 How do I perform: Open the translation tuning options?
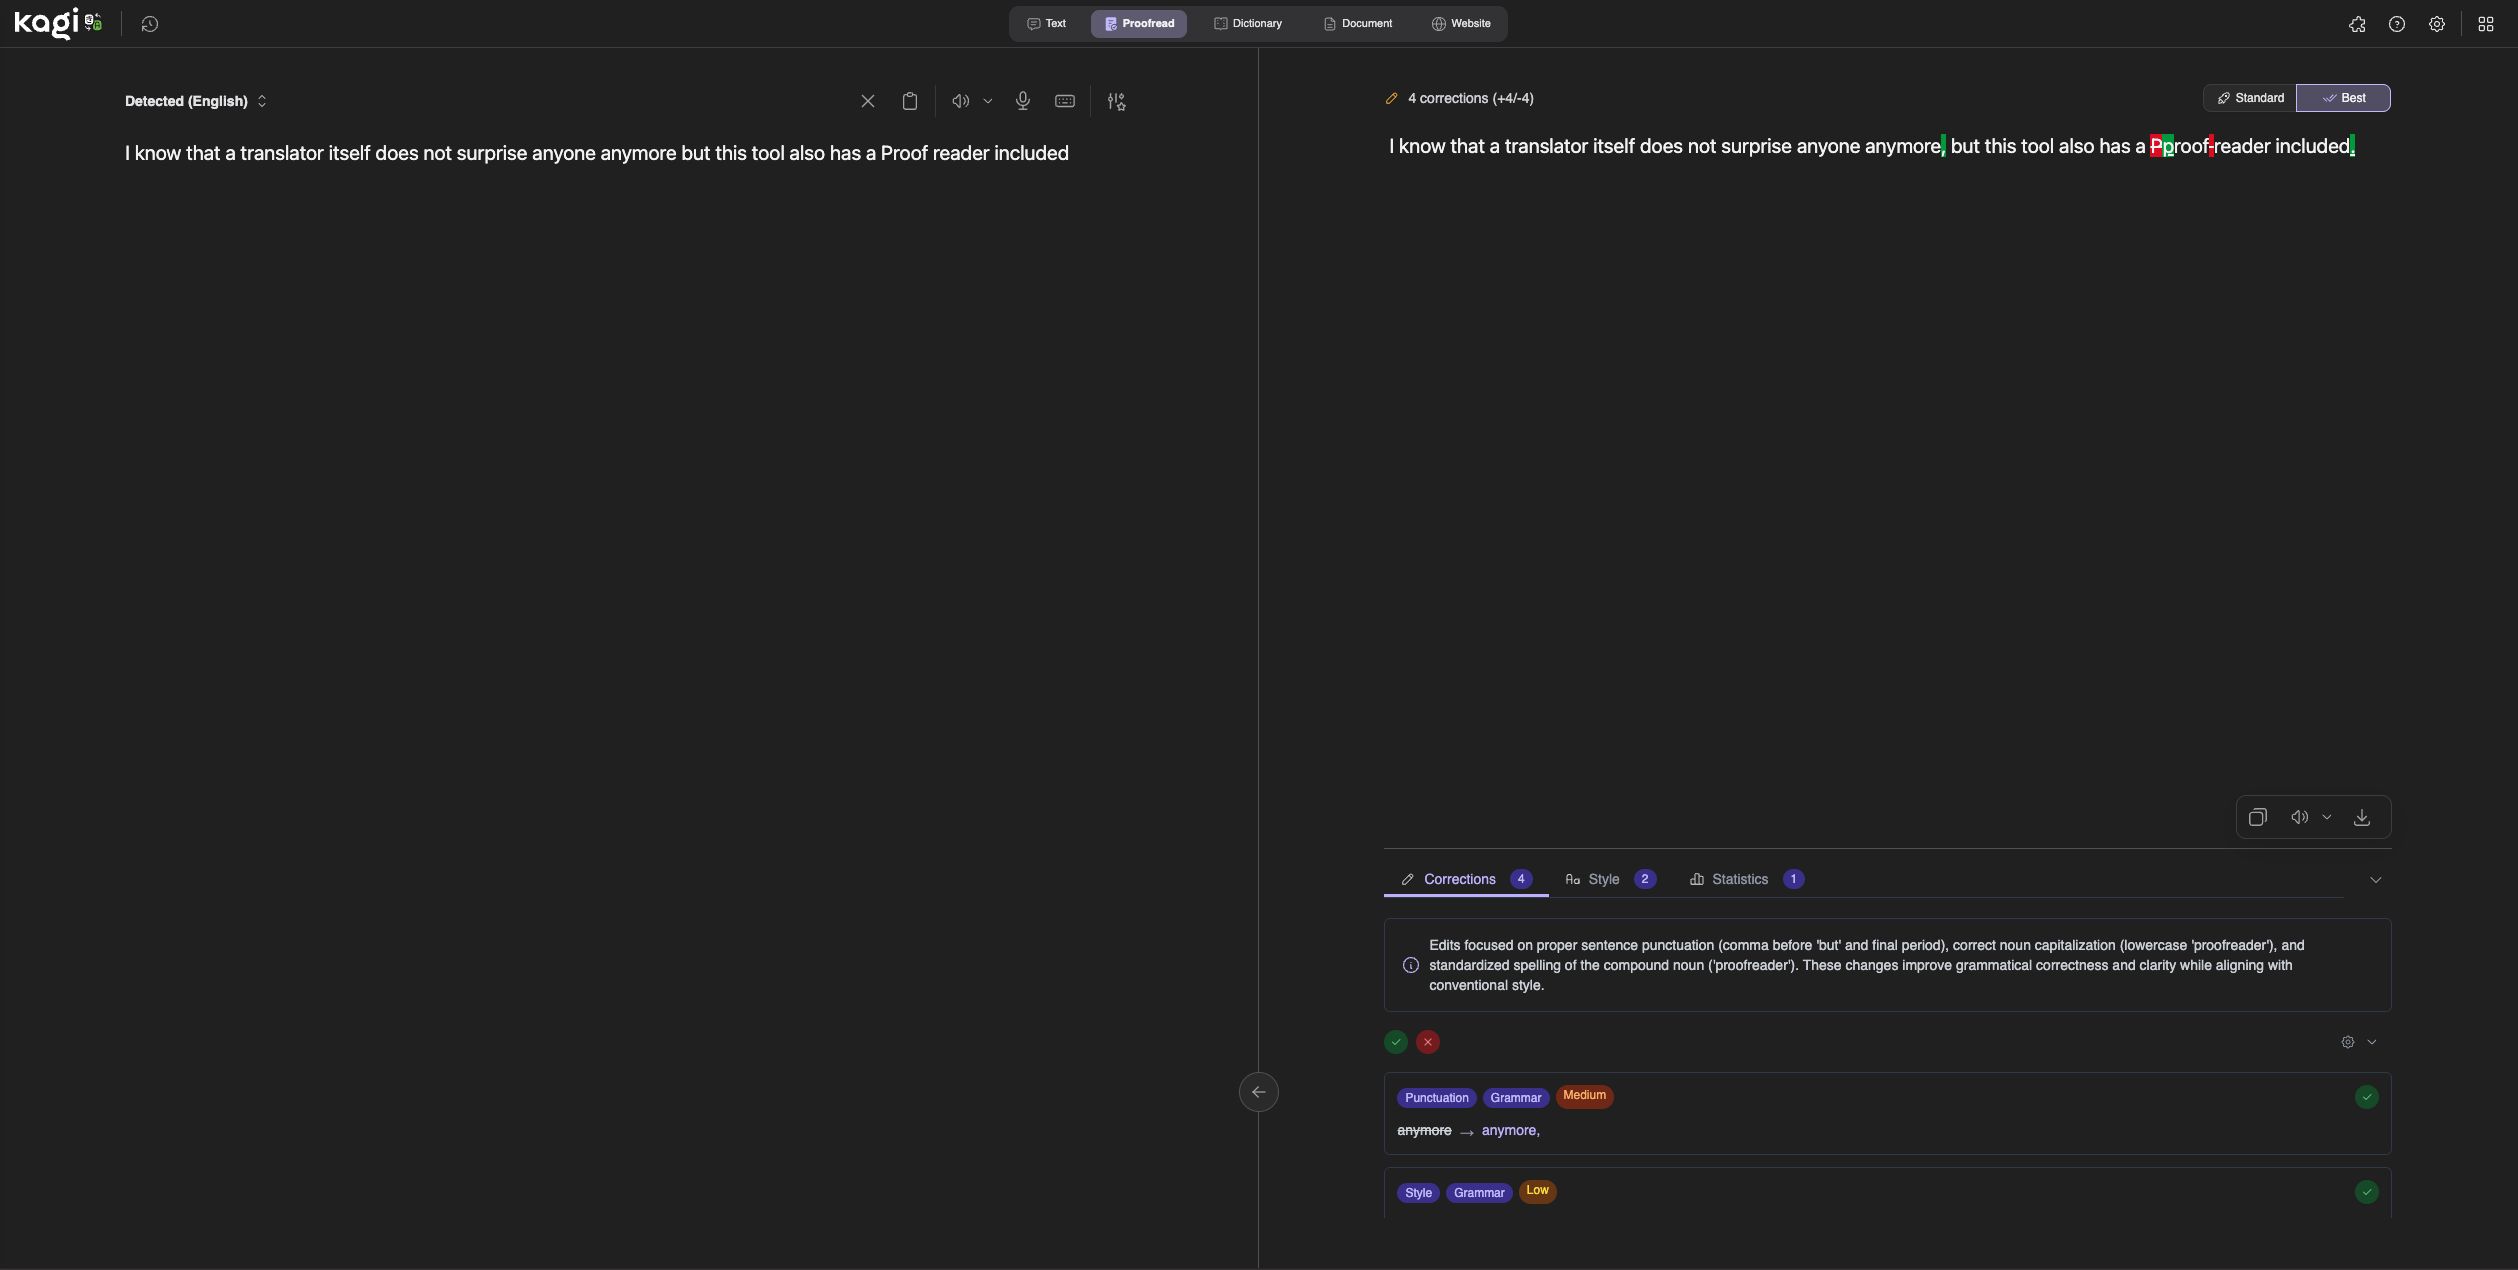tap(1117, 100)
